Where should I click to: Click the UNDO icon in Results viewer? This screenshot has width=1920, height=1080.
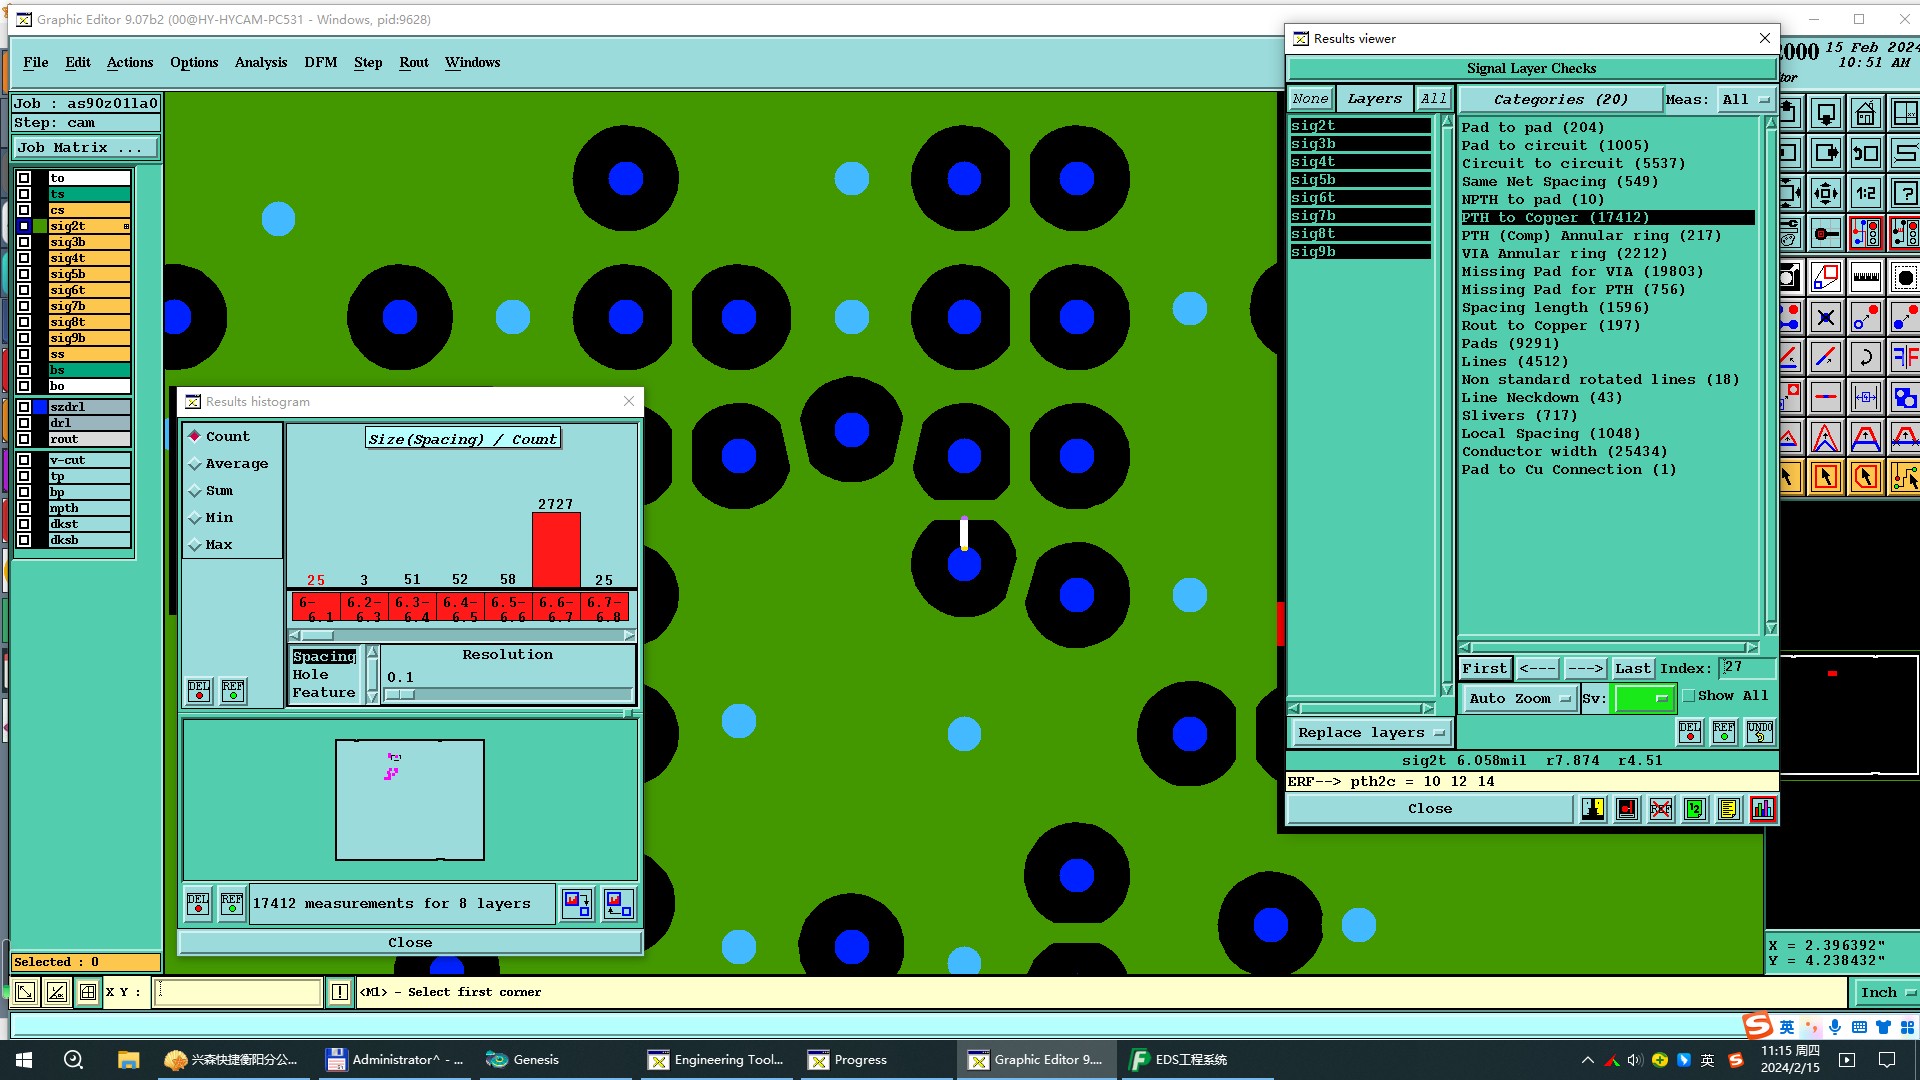point(1760,732)
